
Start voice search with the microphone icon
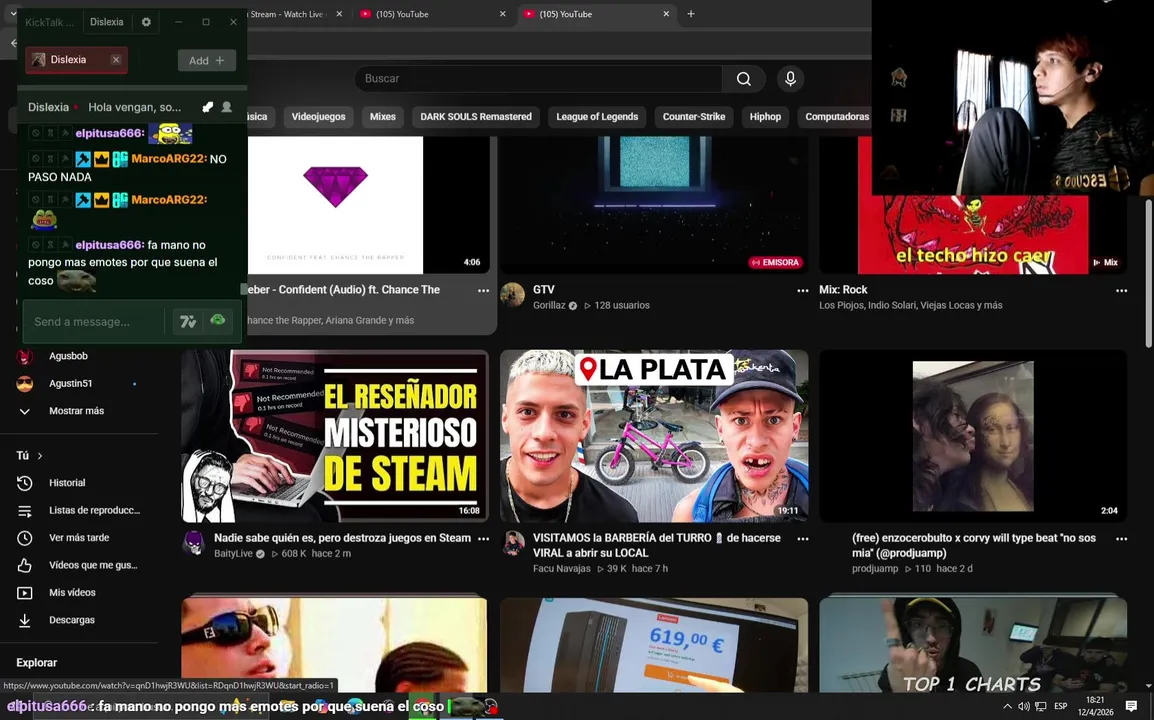(x=790, y=79)
